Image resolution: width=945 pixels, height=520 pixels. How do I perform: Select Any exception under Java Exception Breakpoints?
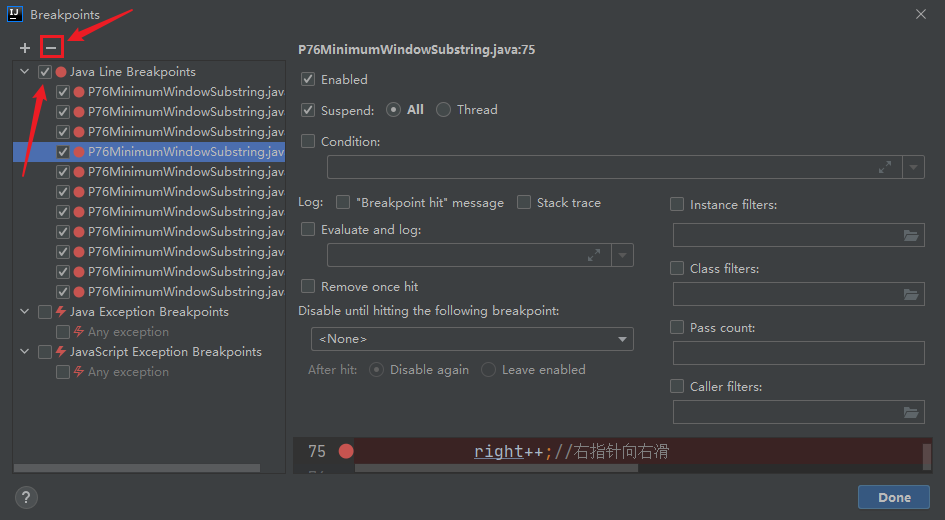tap(128, 332)
